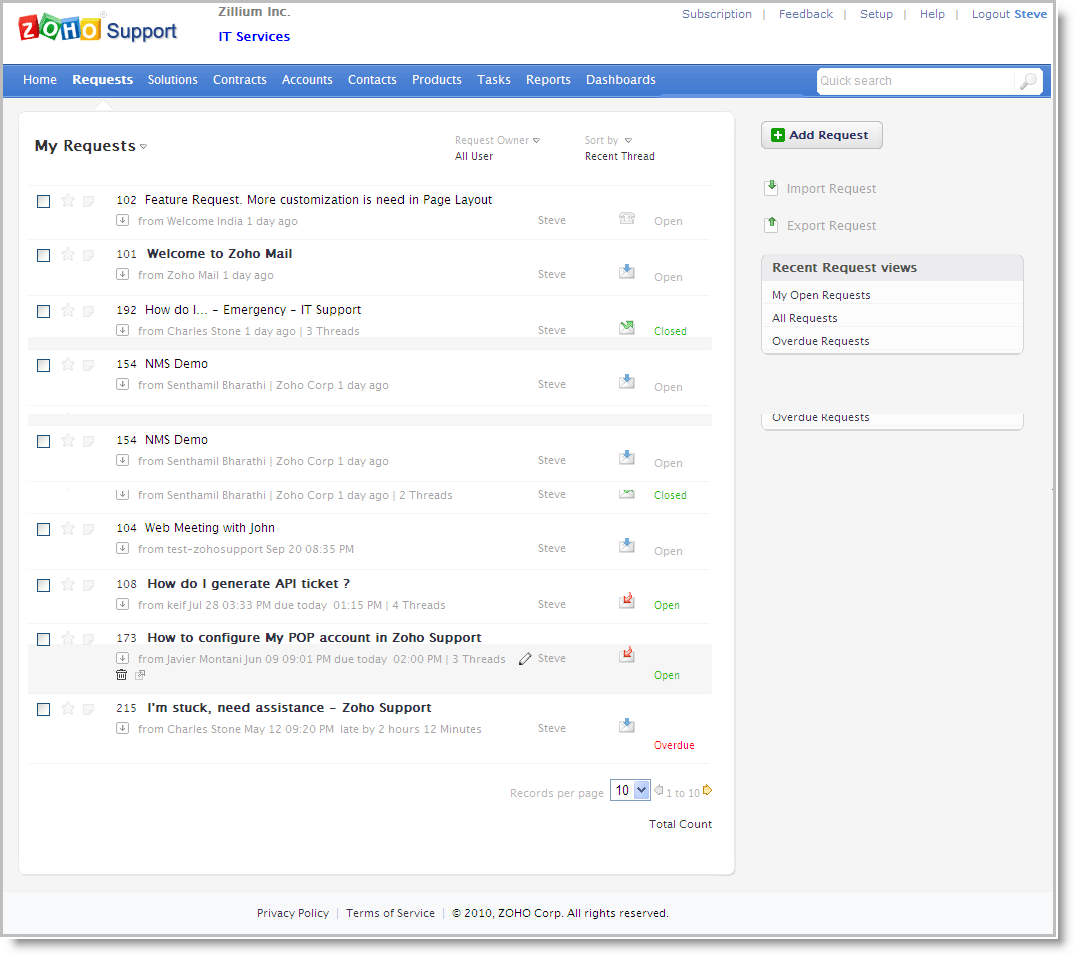1074x955 pixels.
Task: Open Overdue Requests in Recent Request views
Action: click(x=821, y=341)
